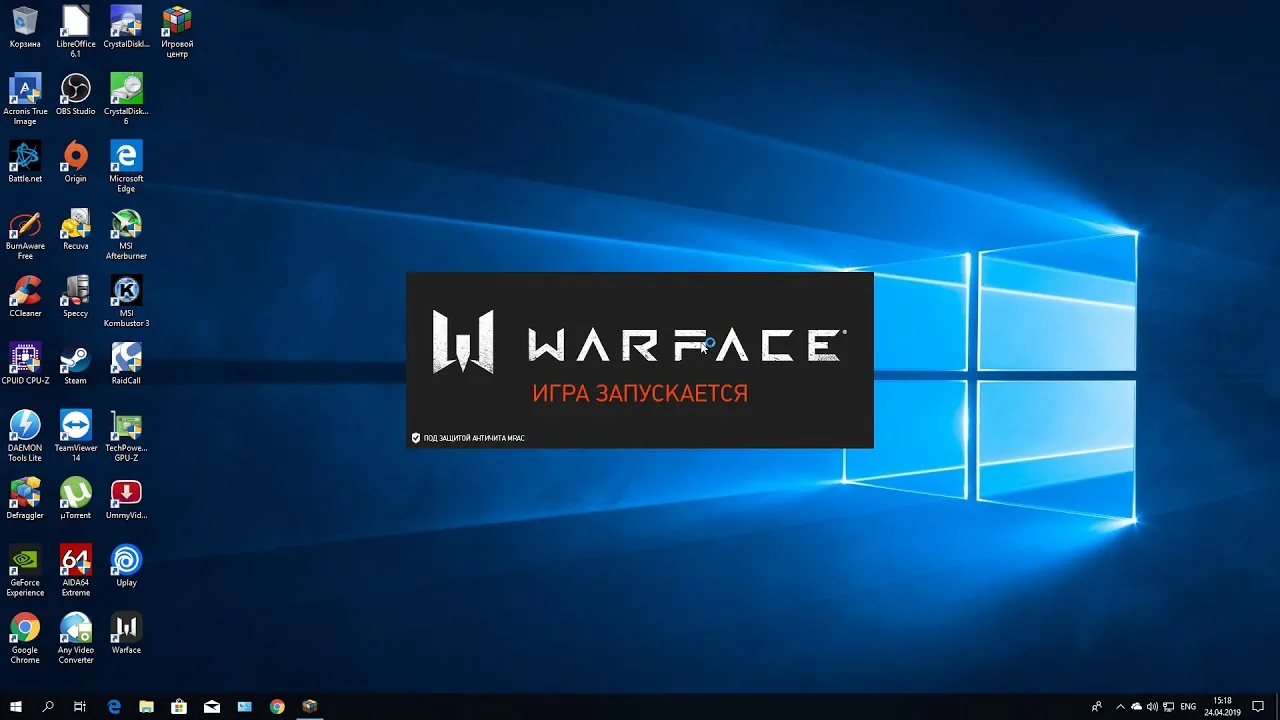Open Microsoft Store taskbar icon
This screenshot has width=1280, height=720.
coord(179,706)
